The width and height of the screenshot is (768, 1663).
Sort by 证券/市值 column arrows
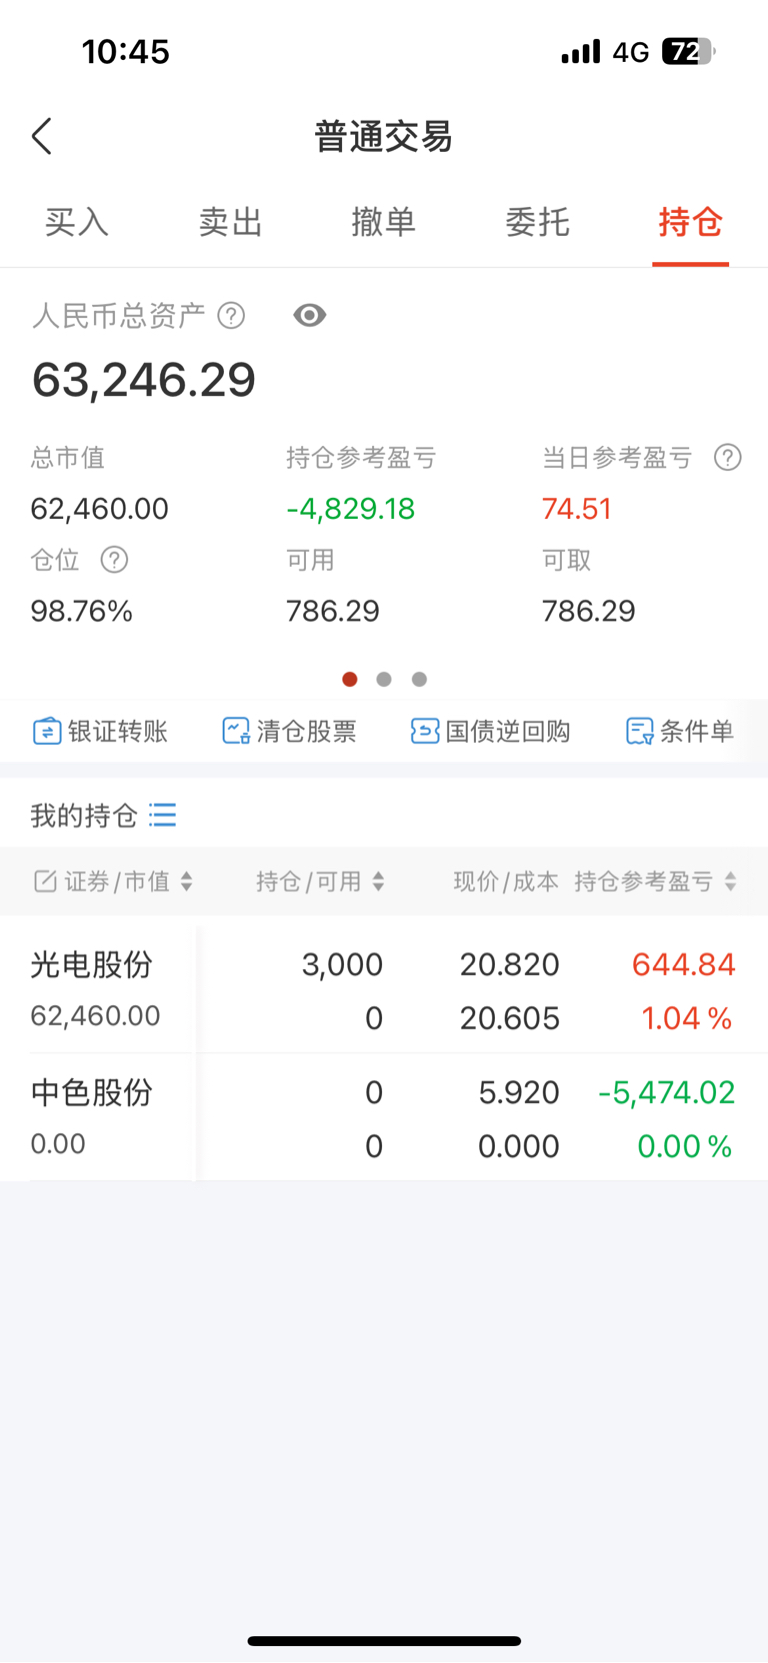tap(186, 881)
